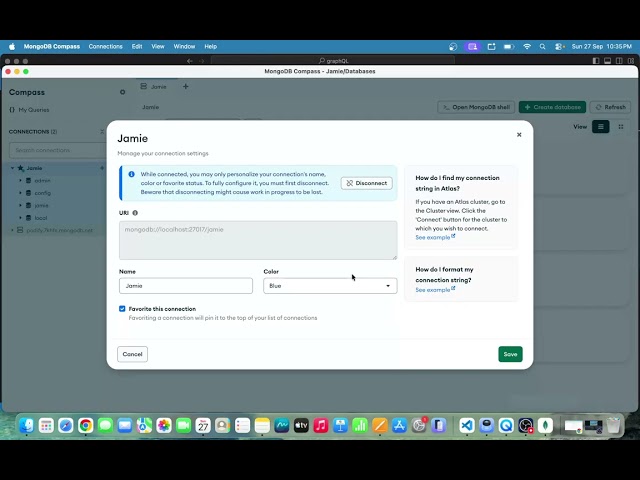Image resolution: width=640 pixels, height=480 pixels.
Task: Add a new tab with plus icon
Action: (x=186, y=87)
